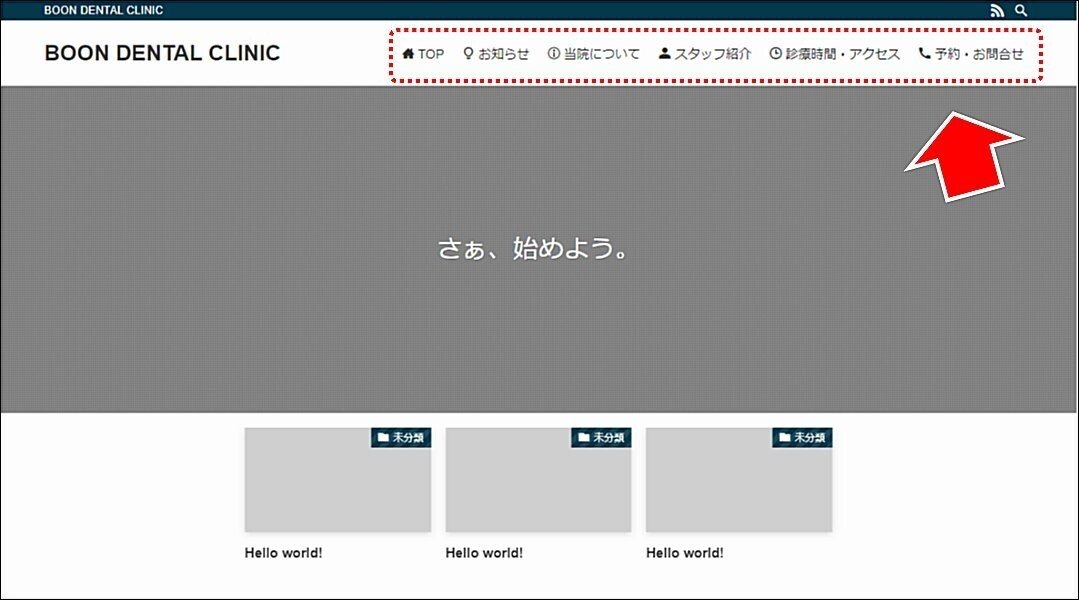The image size is (1079, 600).
Task: Open the third Hello world! post thumbnail
Action: coord(739,480)
